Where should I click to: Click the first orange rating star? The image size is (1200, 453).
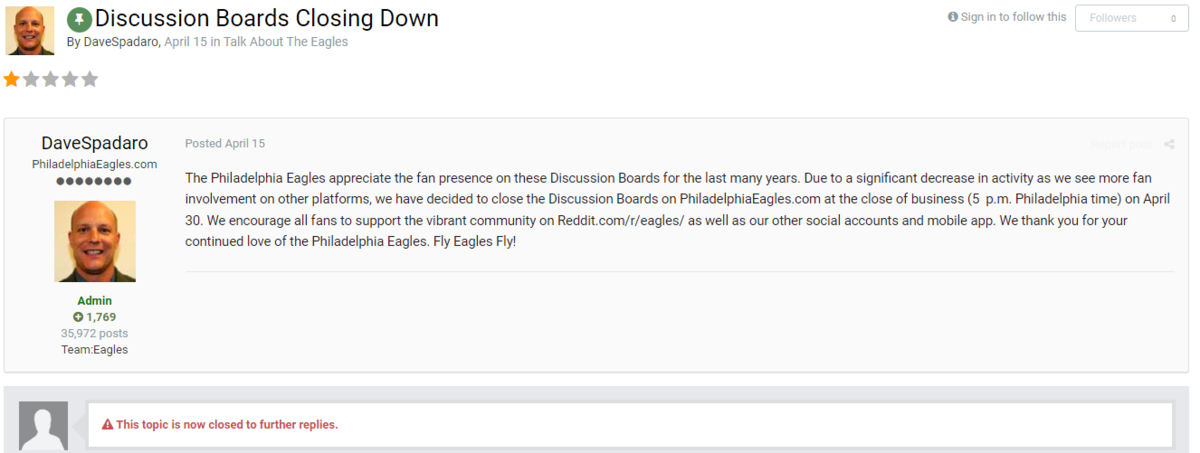tap(11, 79)
